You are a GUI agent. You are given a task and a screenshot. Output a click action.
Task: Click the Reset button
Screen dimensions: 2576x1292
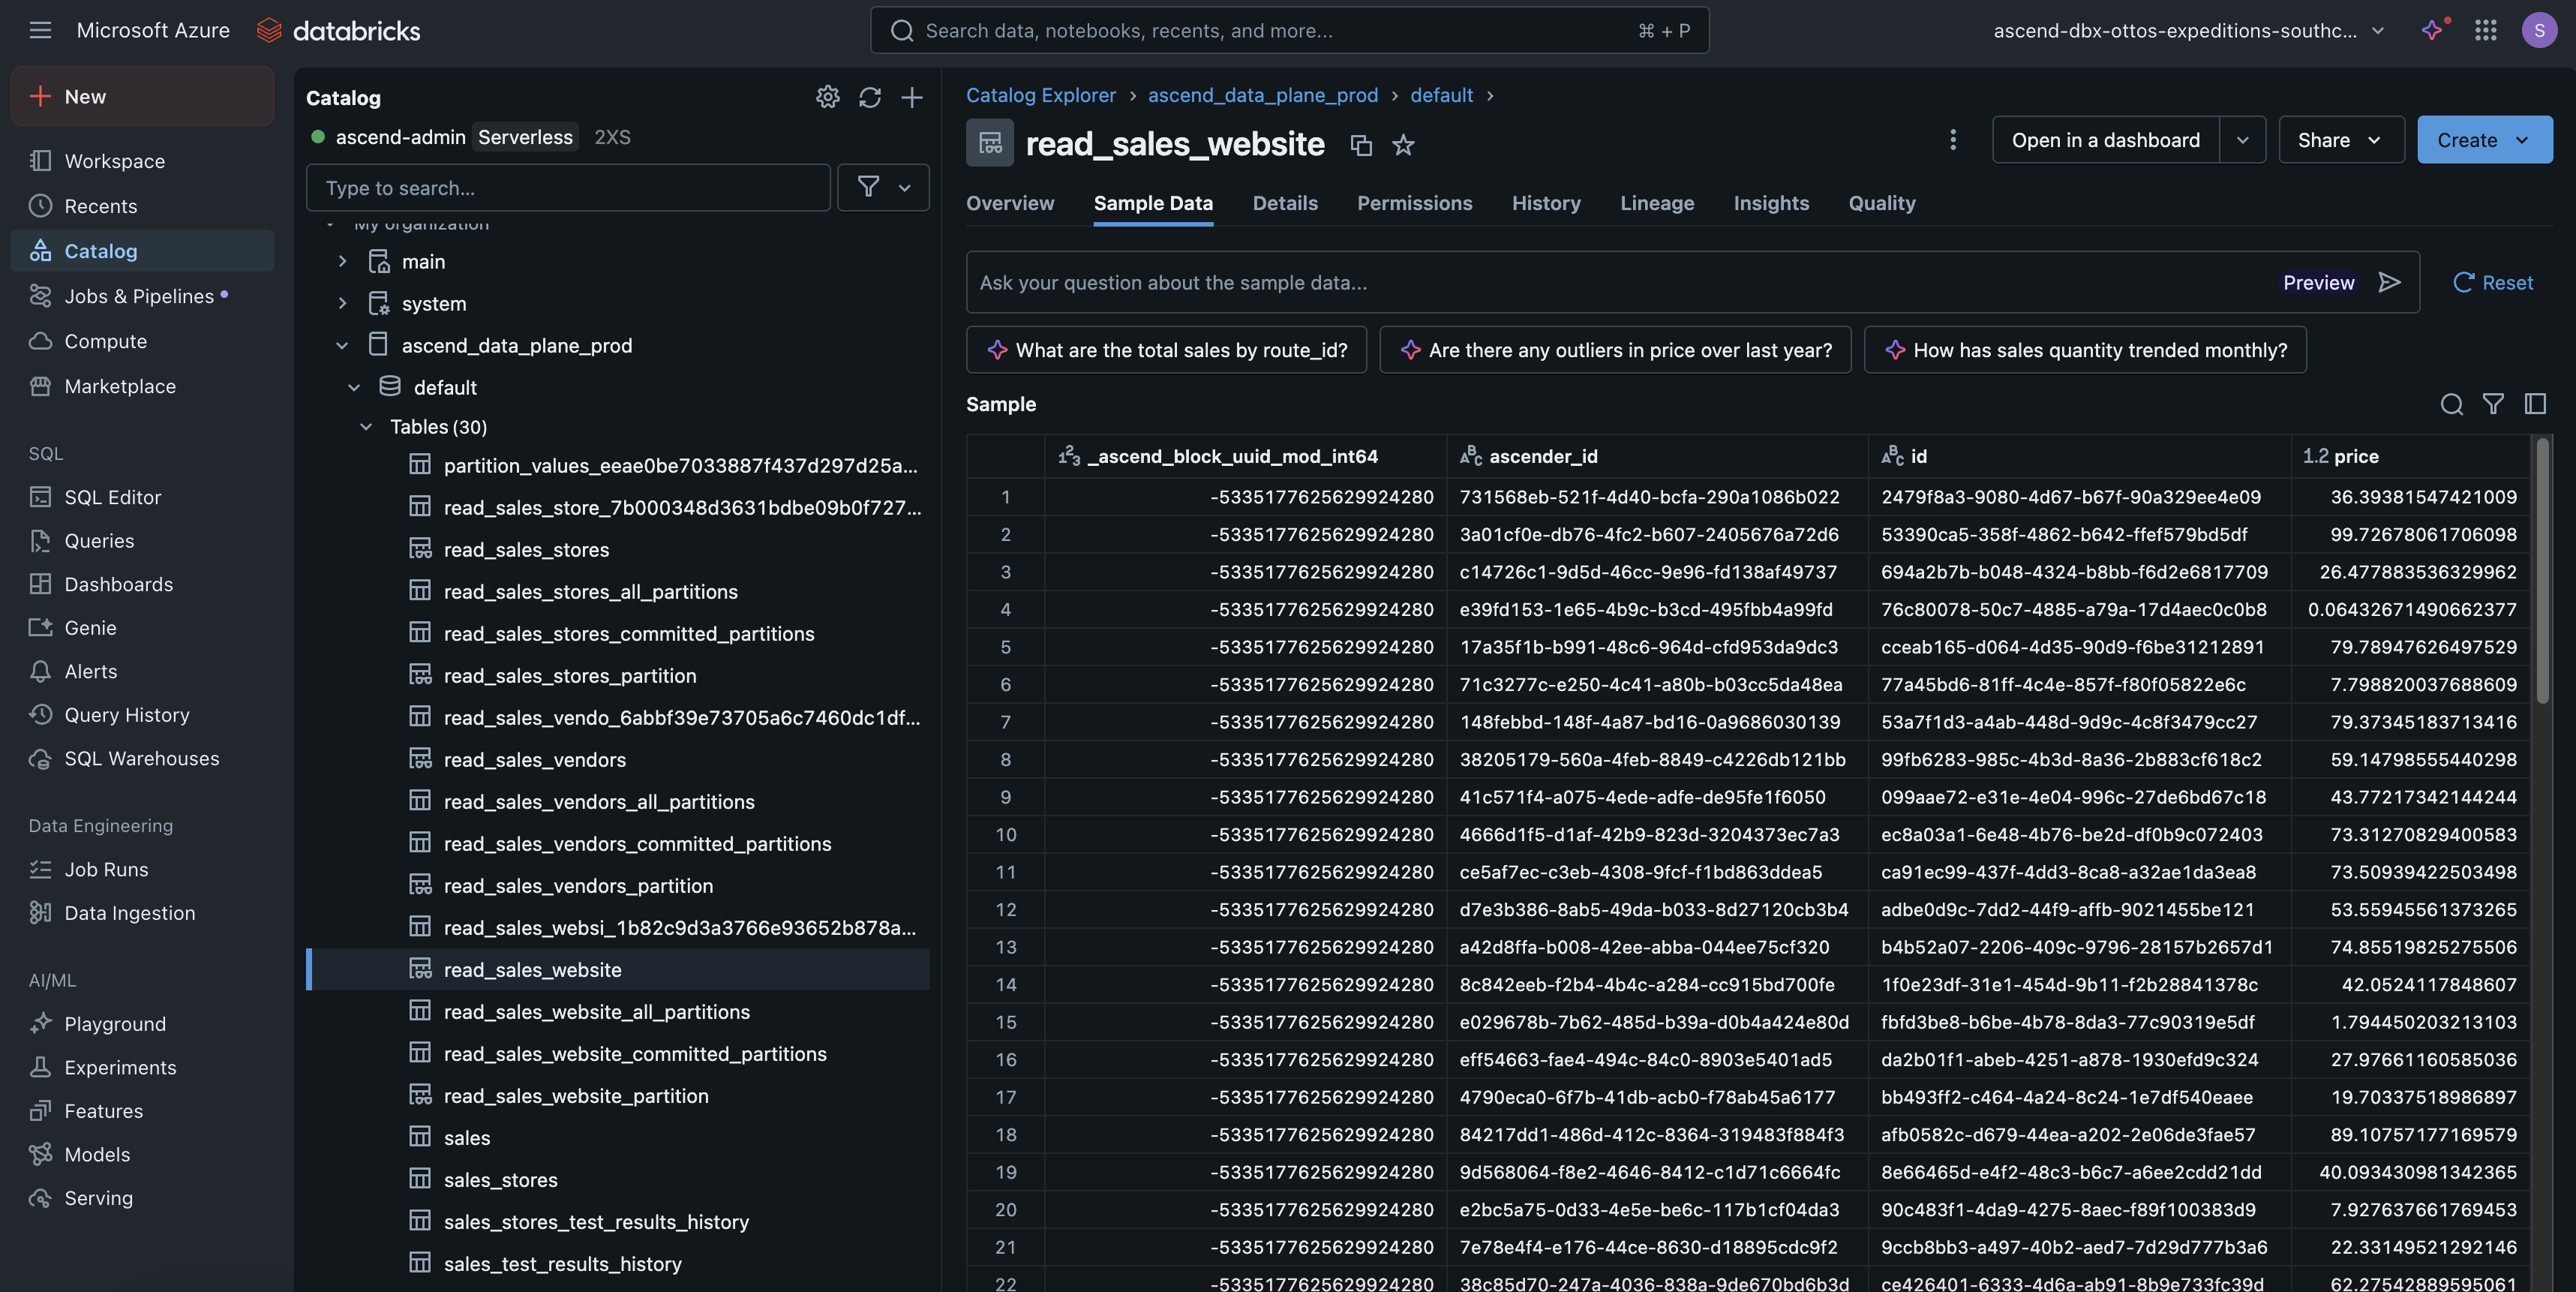2493,282
